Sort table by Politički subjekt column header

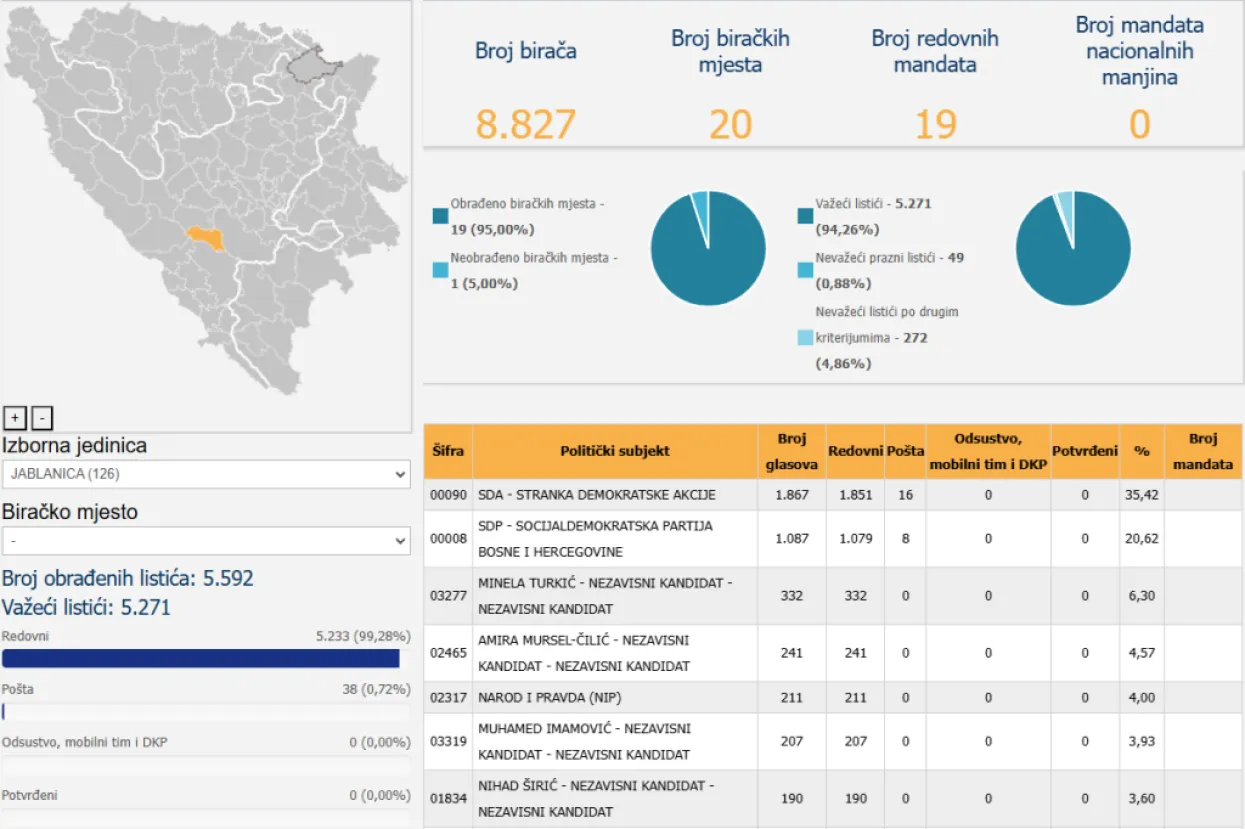tap(615, 451)
